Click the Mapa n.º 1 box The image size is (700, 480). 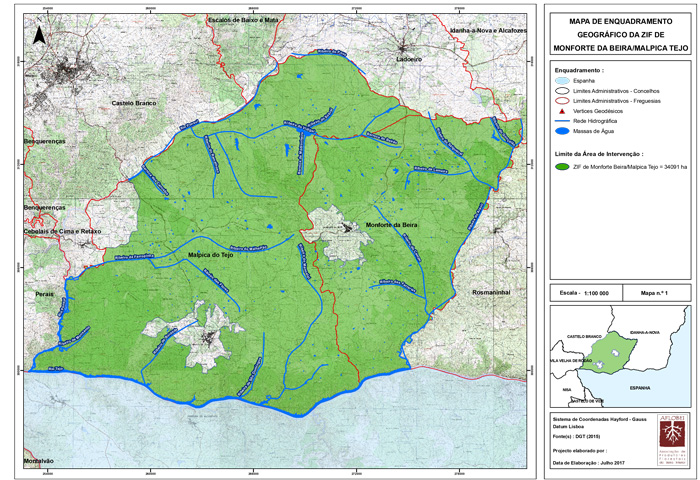click(653, 293)
